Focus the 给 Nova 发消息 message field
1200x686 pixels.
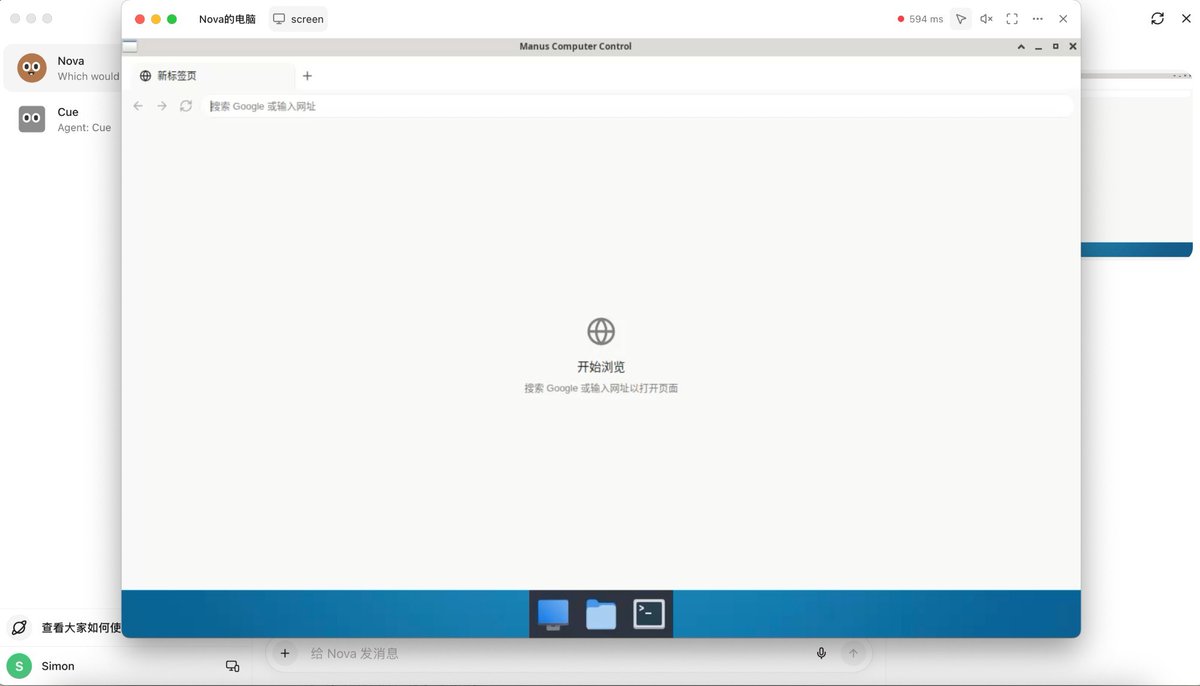point(555,653)
